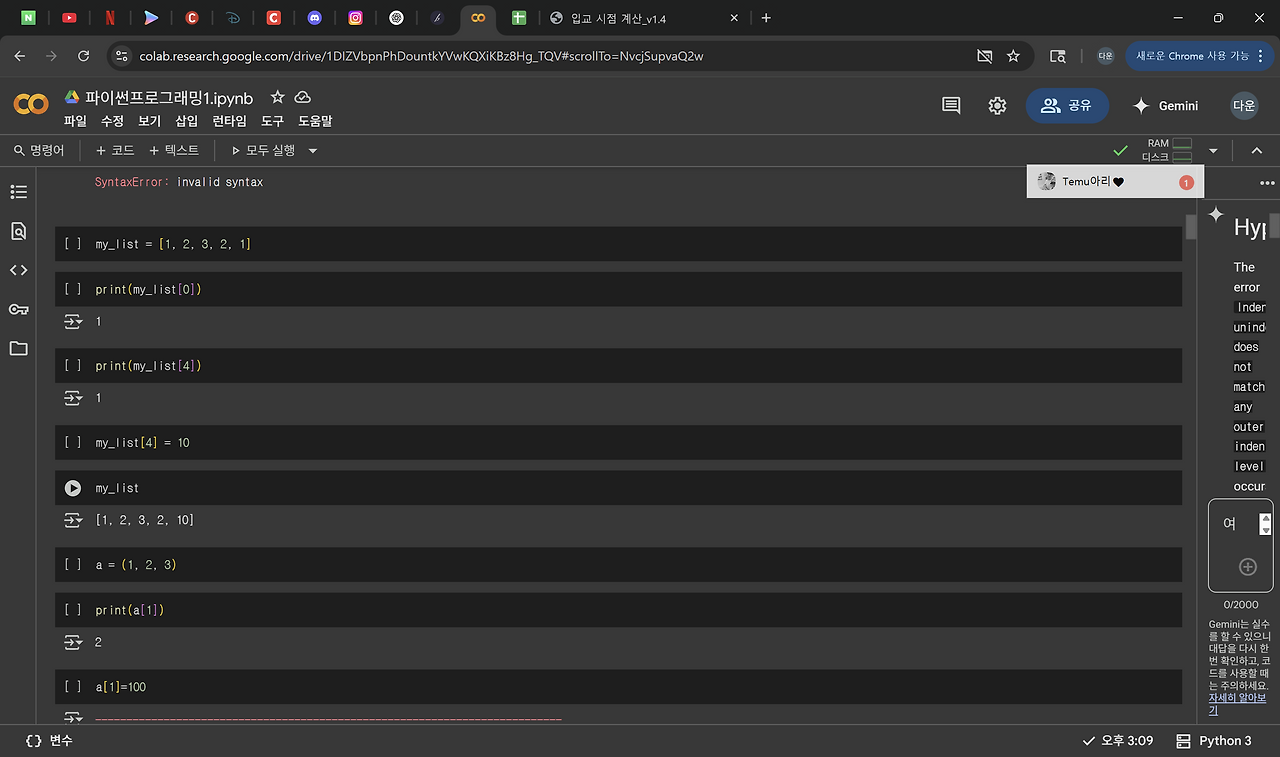Switch to the Netflix browser tab

click(110, 18)
